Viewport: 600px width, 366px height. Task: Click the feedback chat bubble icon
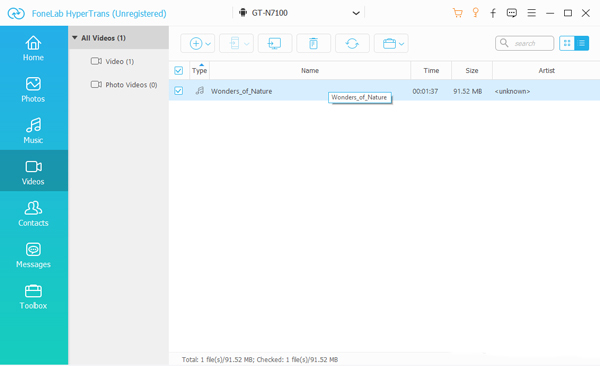512,13
